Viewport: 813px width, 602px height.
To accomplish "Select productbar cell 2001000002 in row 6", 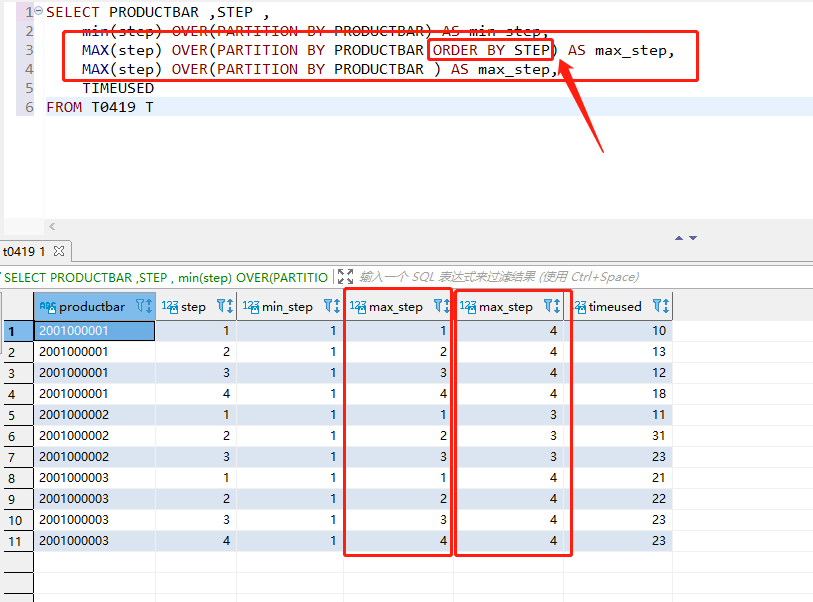I will click(94, 436).
